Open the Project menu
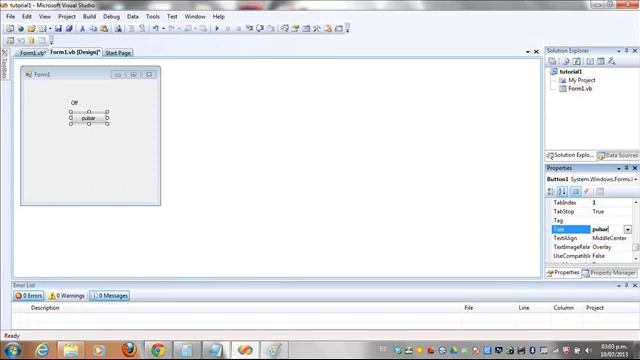640x360 pixels. [x=67, y=17]
